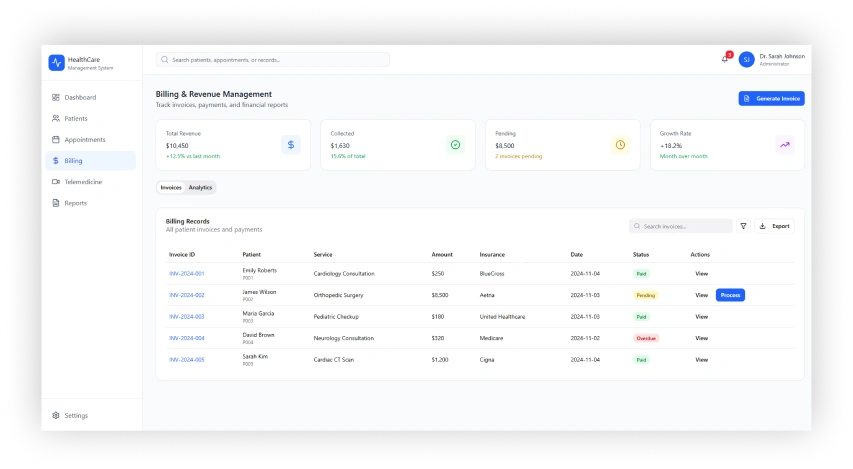Click the HealthCare logo icon
This screenshot has height=469, width=853.
[x=56, y=63]
